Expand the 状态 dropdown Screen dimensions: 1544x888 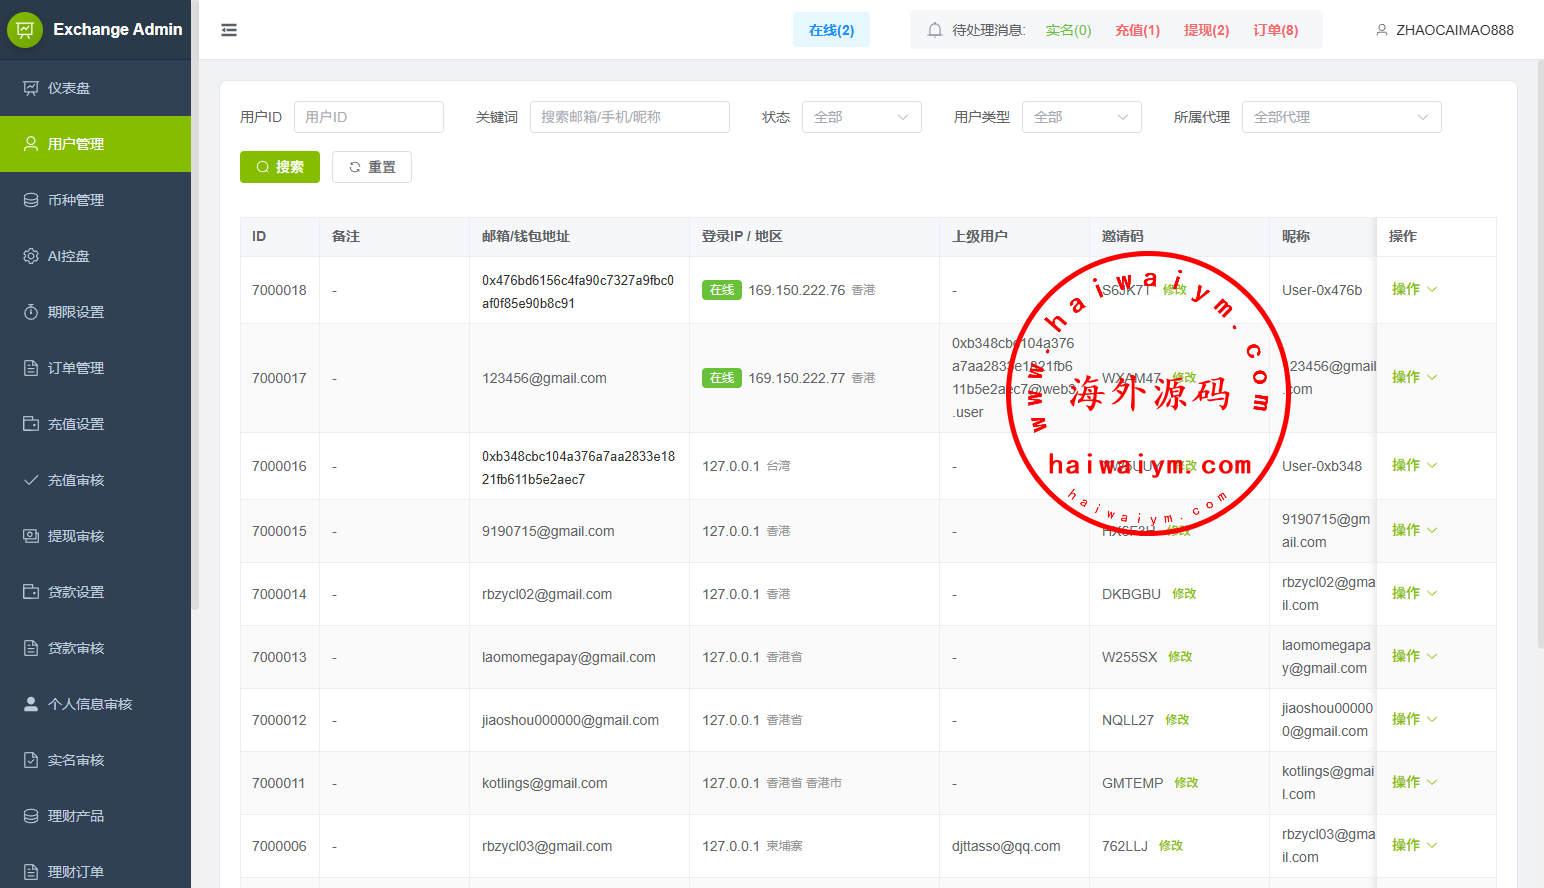click(x=861, y=117)
